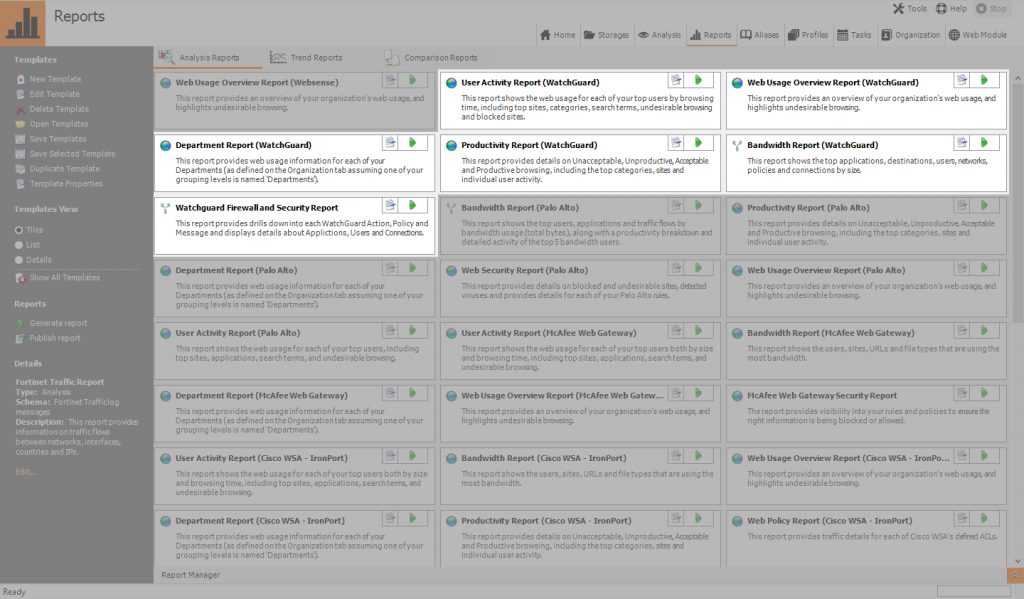1024x599 pixels.
Task: Click the Reports bar-chart logo icon
Action: click(x=23, y=23)
